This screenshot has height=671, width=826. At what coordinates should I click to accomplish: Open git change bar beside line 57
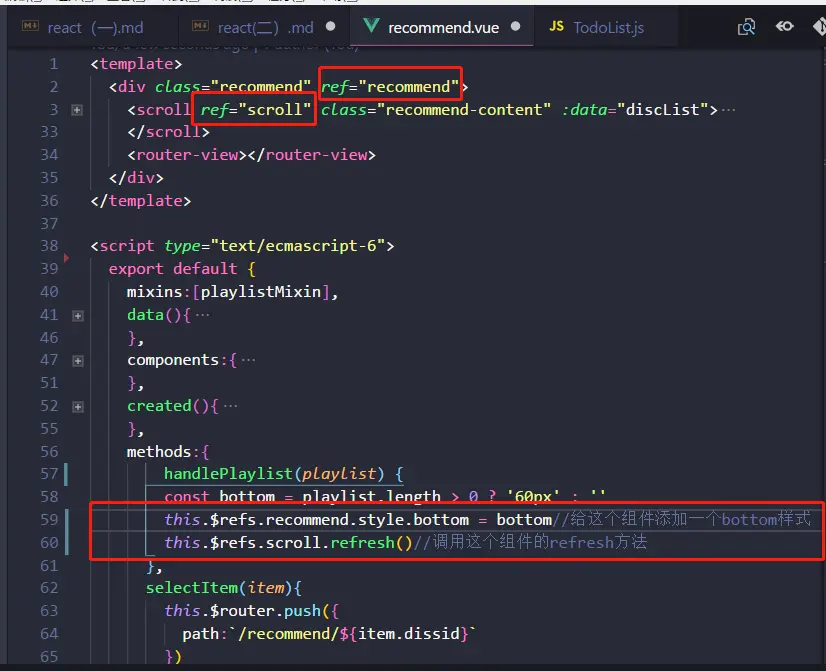tap(66, 474)
